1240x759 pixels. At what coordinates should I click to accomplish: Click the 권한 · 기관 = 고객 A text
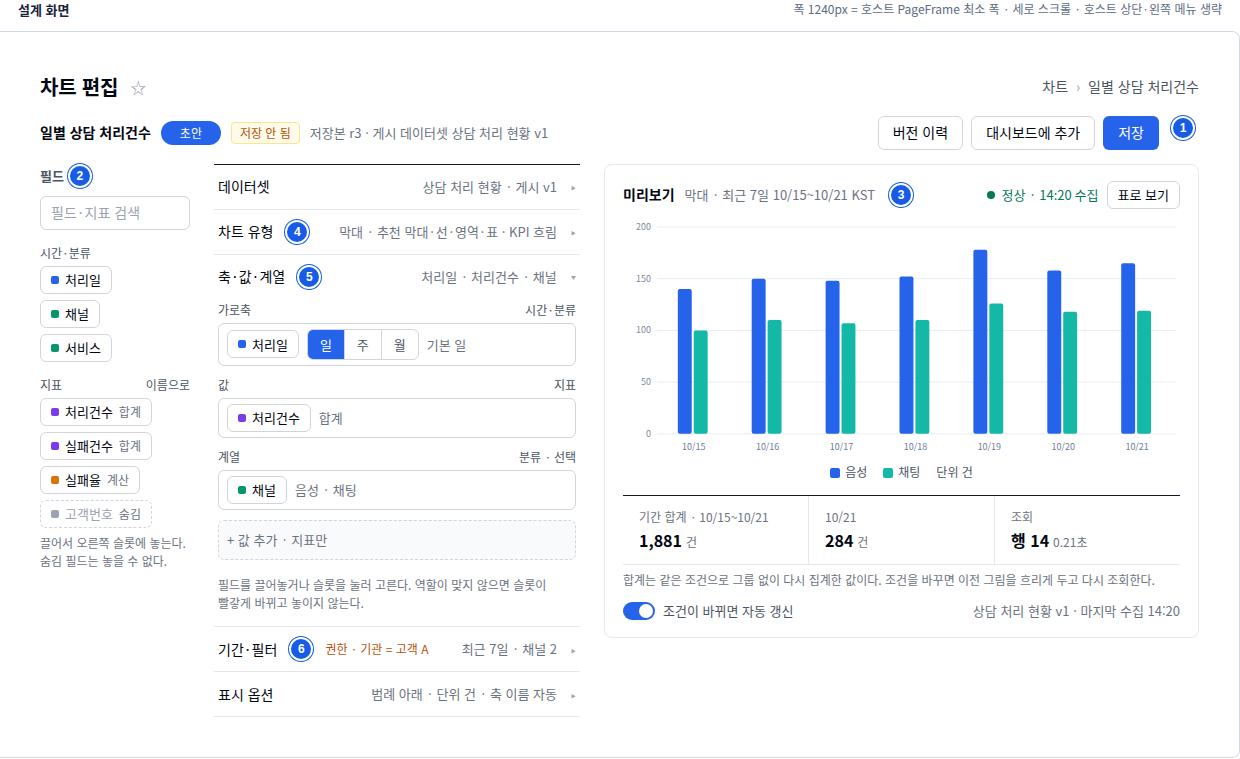coord(377,650)
